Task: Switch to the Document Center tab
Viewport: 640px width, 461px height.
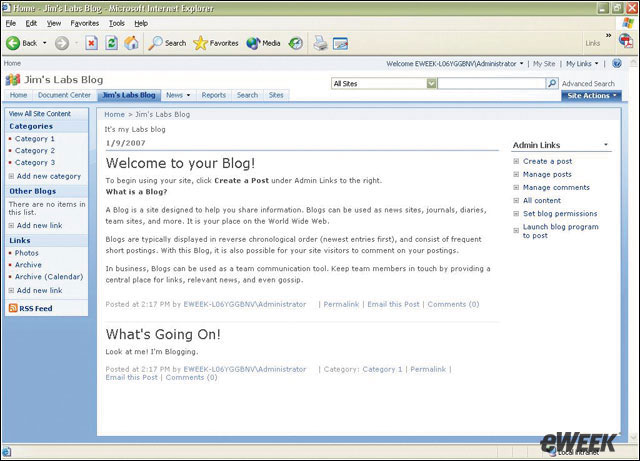Action: pos(64,95)
